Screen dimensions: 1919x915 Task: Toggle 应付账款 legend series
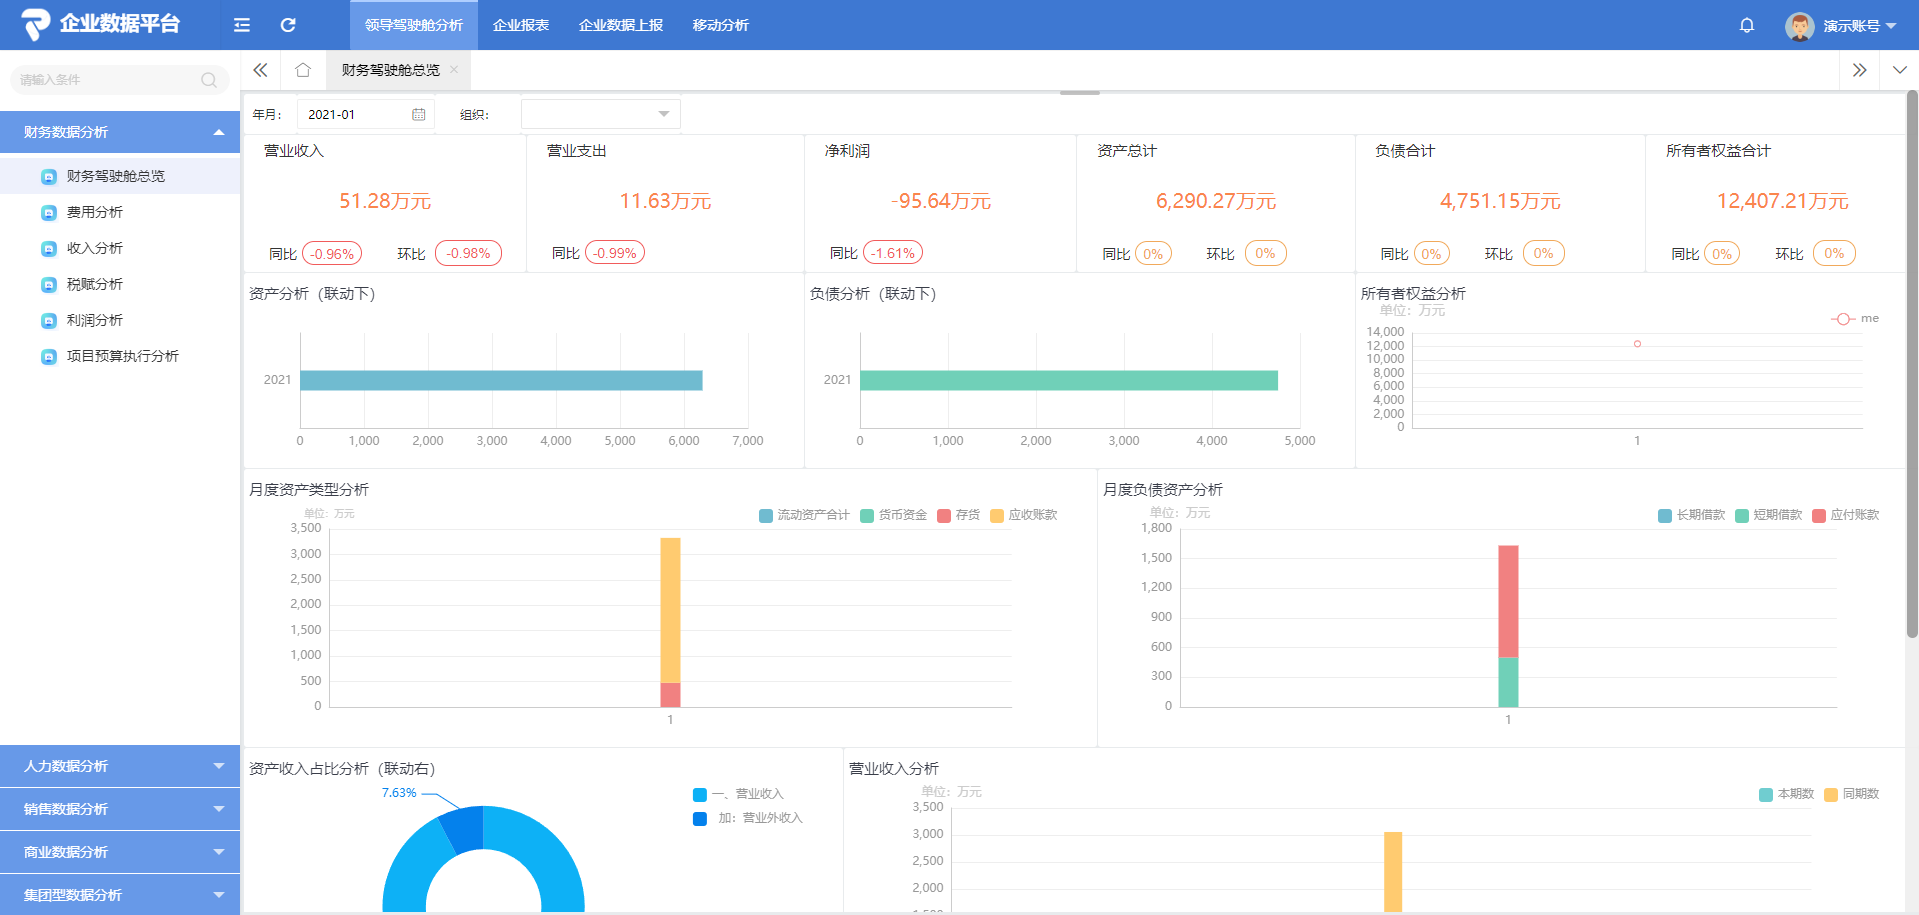pyautogui.click(x=1846, y=515)
